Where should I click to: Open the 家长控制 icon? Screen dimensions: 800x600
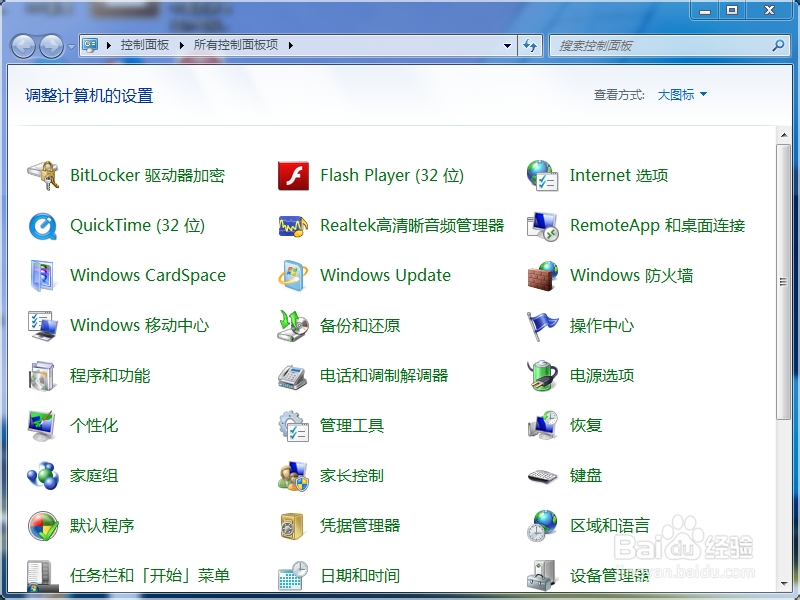click(293, 476)
